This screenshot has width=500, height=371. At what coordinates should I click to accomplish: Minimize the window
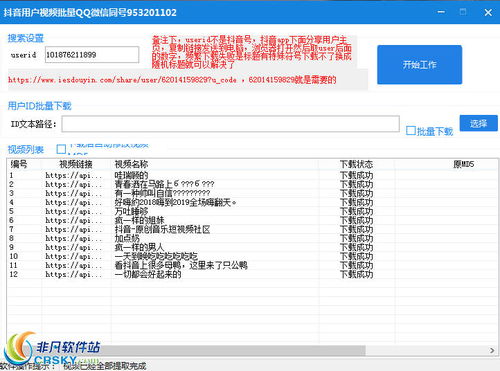(441, 12)
